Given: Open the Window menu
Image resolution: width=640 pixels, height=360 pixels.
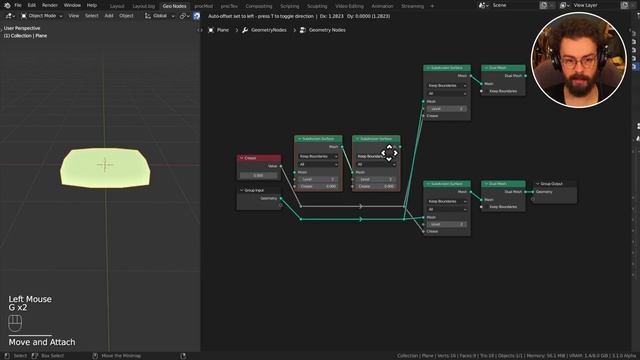Looking at the screenshot, I should [x=72, y=5].
